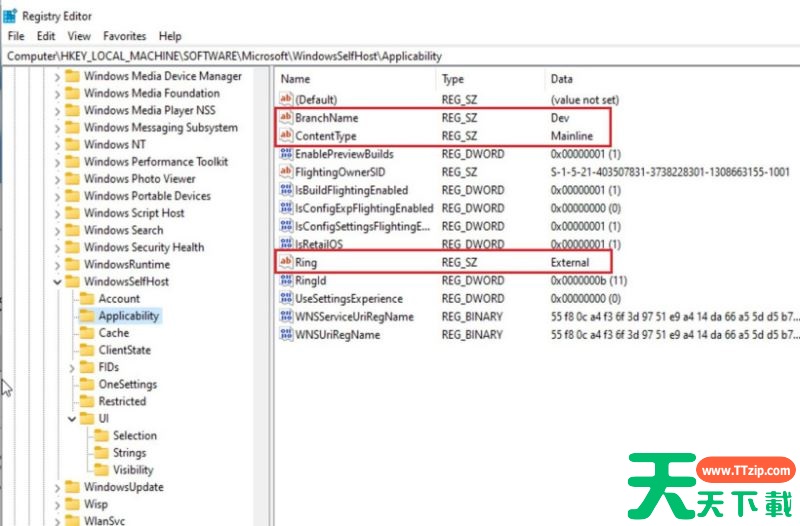The height and width of the screenshot is (526, 800).
Task: Click the Restricted folder icon
Action: coord(87,401)
